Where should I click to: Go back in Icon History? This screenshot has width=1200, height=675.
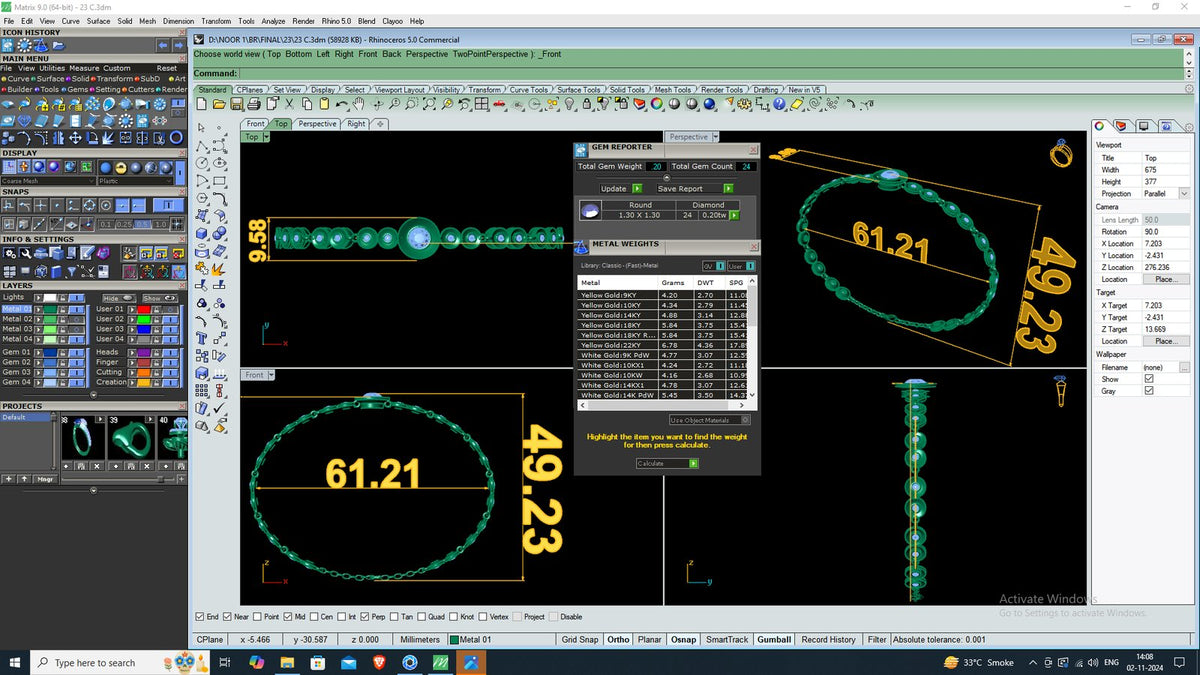click(164, 45)
